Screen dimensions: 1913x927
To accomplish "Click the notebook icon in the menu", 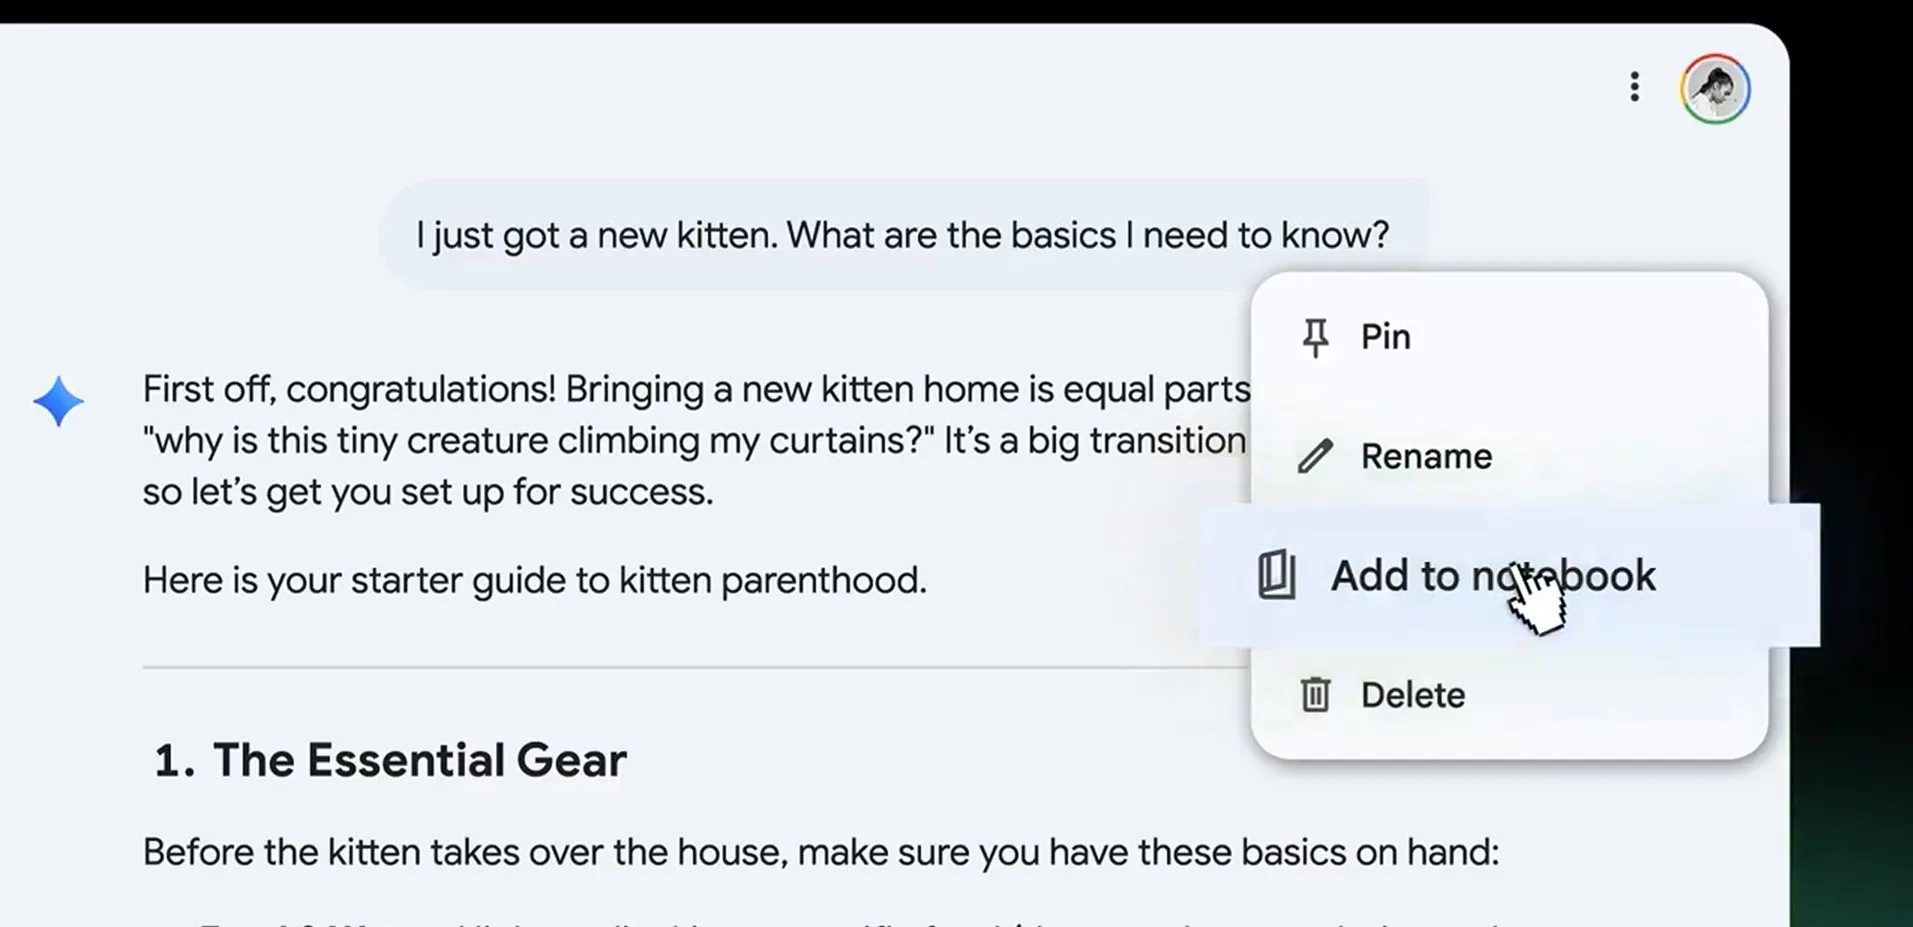I will click(1277, 575).
